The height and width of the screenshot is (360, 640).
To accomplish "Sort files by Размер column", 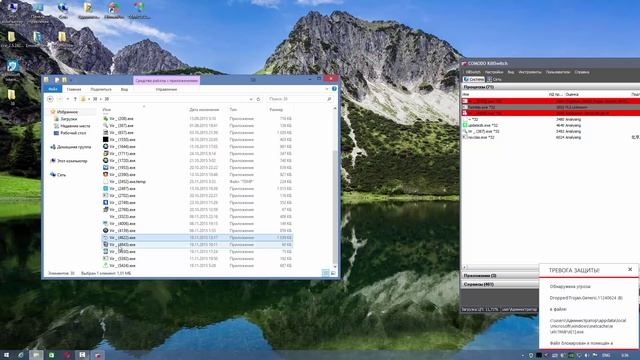I will (276, 110).
